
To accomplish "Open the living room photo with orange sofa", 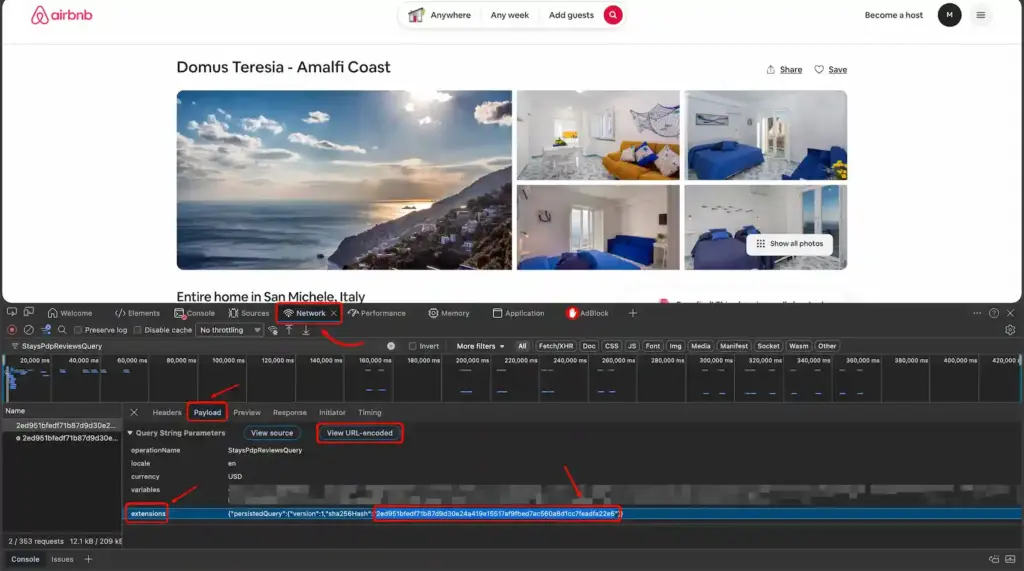I will (x=598, y=135).
